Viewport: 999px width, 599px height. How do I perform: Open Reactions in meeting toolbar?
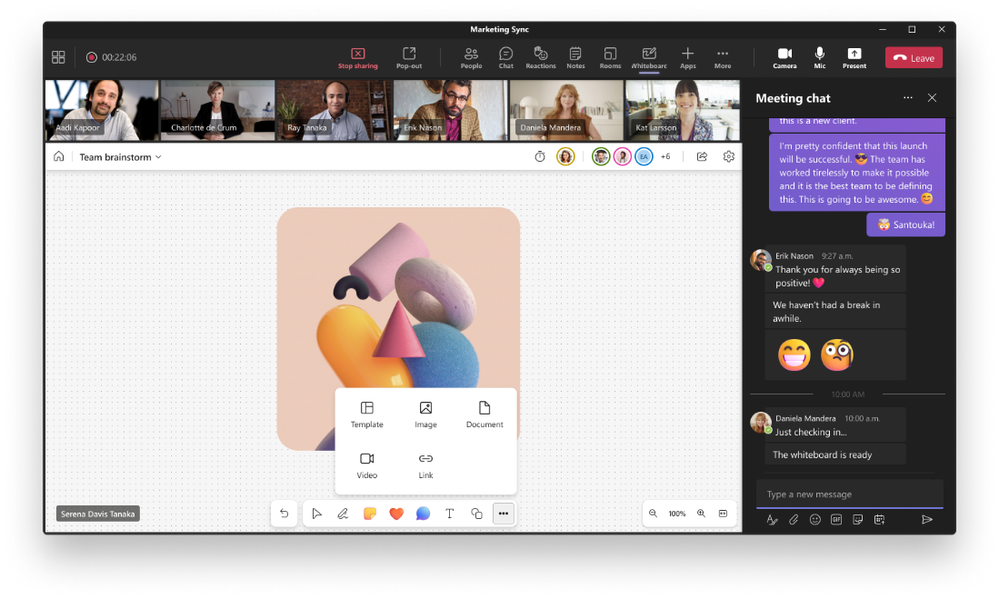[x=540, y=58]
